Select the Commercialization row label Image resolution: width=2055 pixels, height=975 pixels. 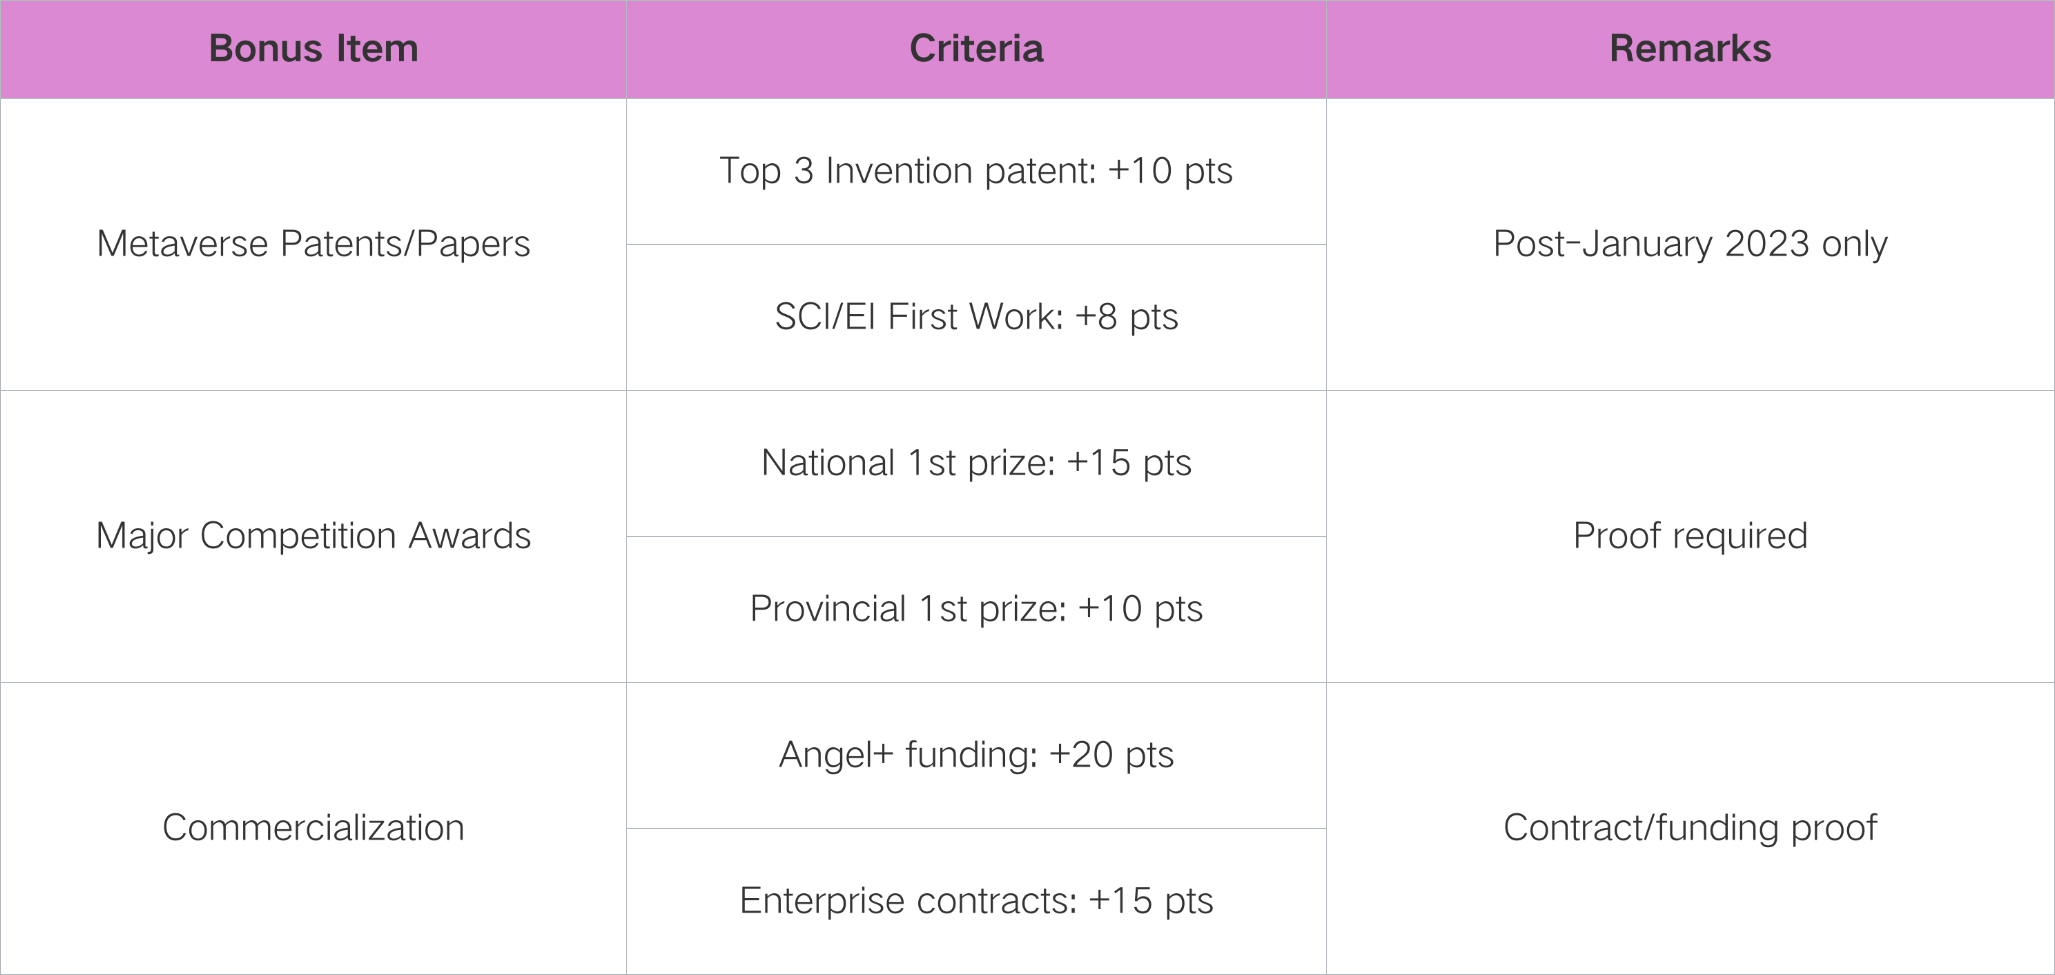tap(313, 828)
